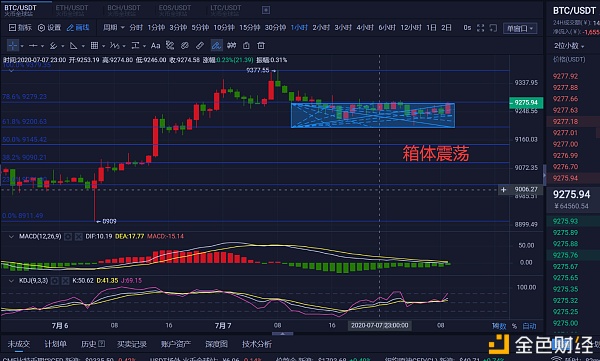Toggle the highlighted brush drawing mode
Viewport: 600px width, 361px height.
click(217, 46)
